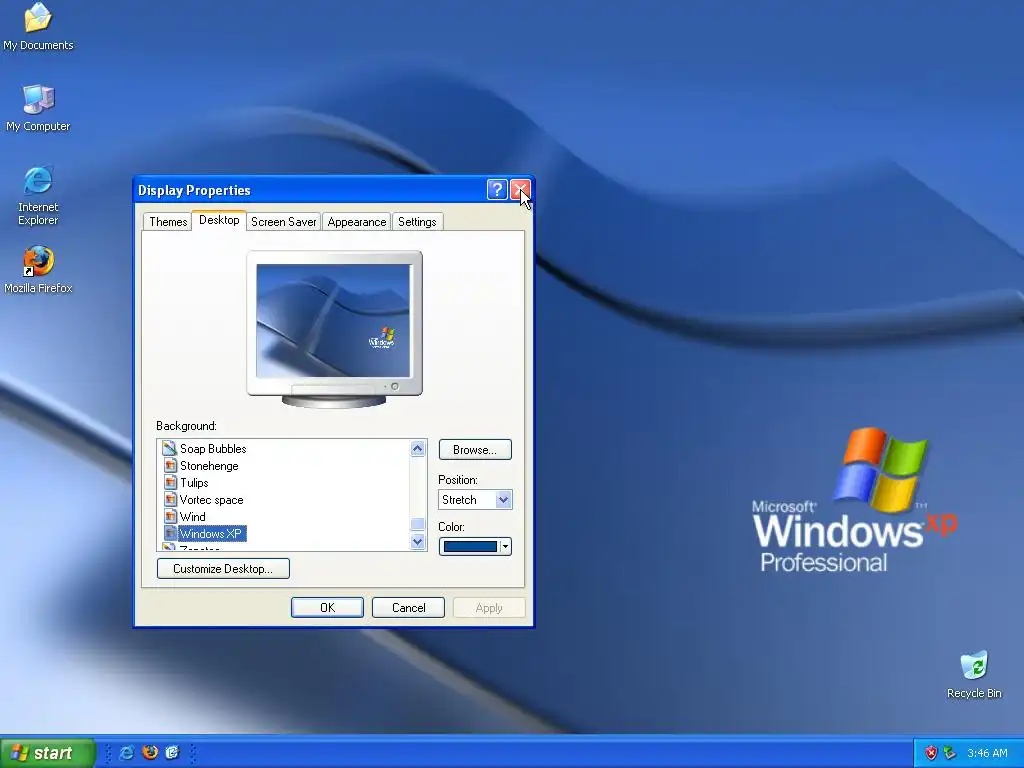Select the My Computer desktop icon
Image resolution: width=1024 pixels, height=768 pixels.
(x=38, y=108)
